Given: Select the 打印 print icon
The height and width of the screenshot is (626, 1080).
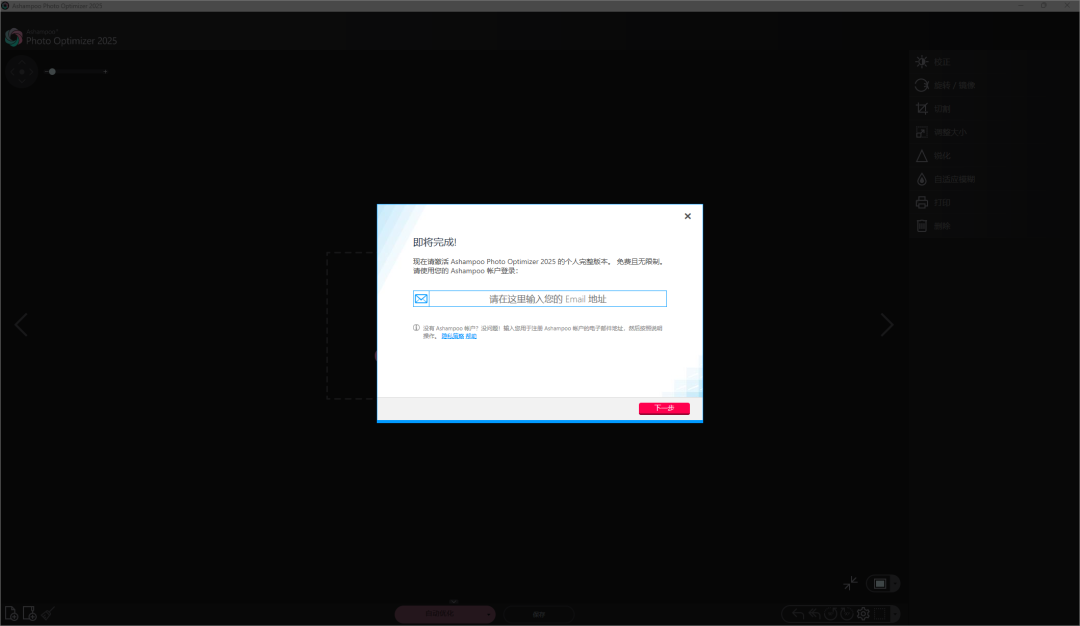Looking at the screenshot, I should coord(922,202).
